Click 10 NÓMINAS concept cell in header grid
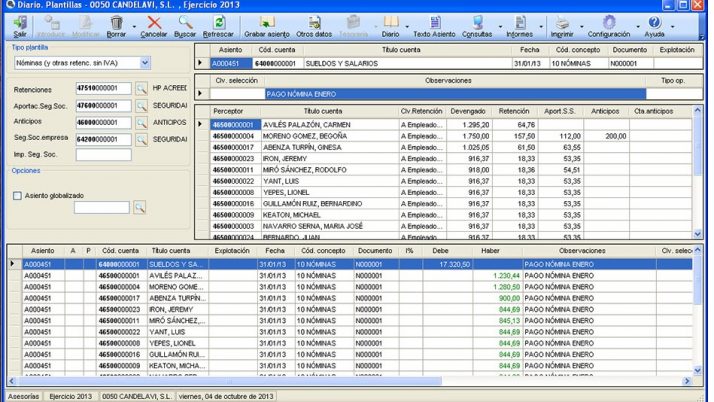 click(x=579, y=64)
